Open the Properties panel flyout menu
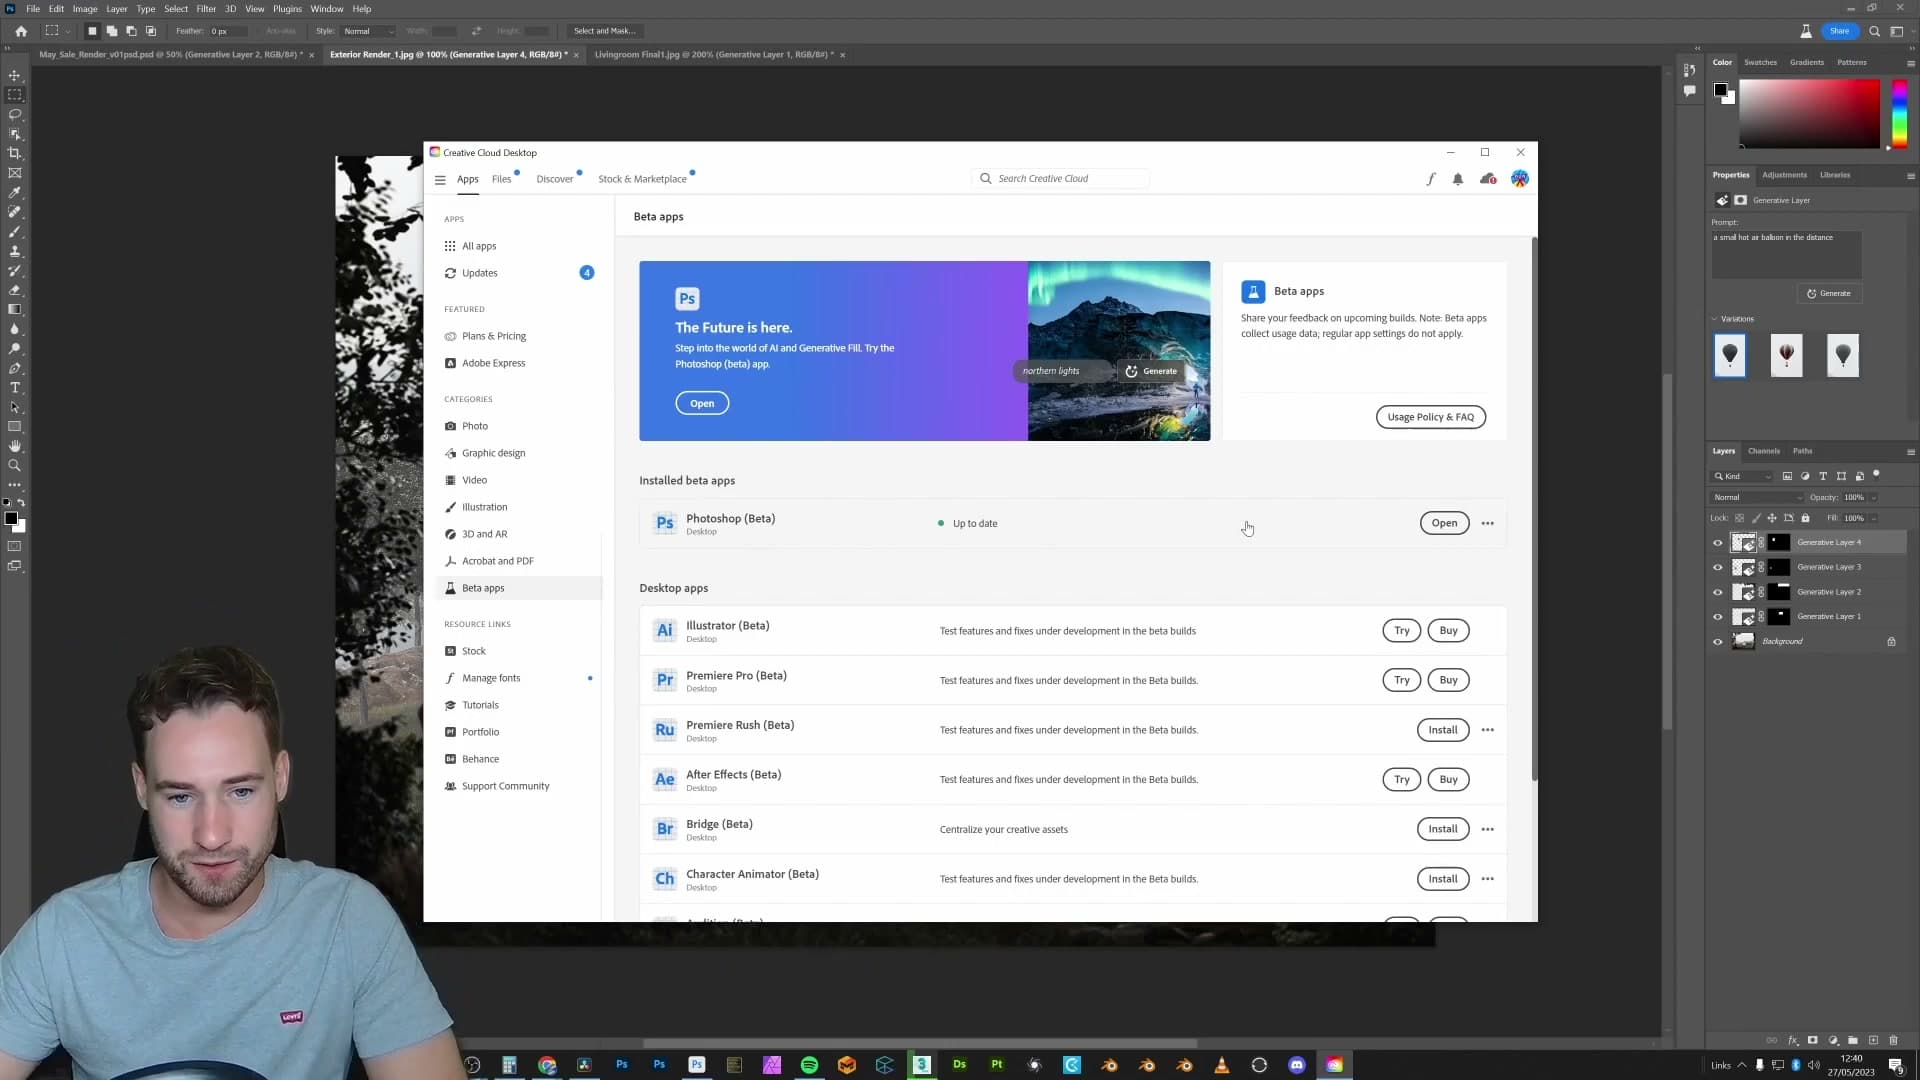Screen dimensions: 1920x1080 1910,176
